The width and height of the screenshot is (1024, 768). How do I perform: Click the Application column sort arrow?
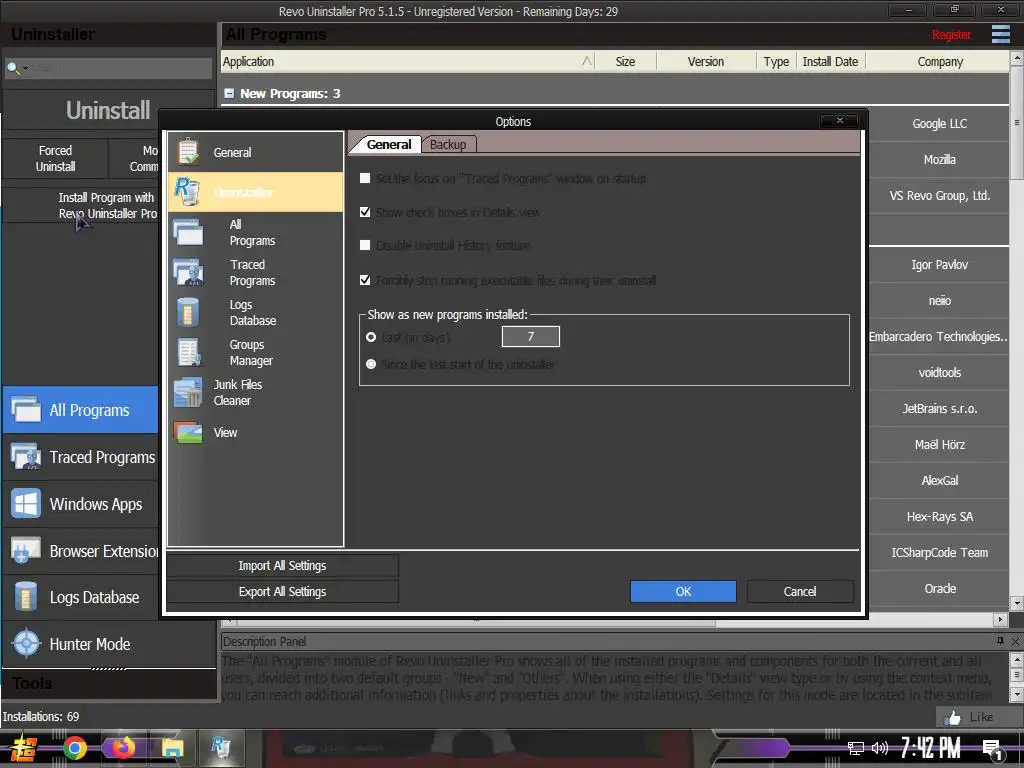point(586,61)
